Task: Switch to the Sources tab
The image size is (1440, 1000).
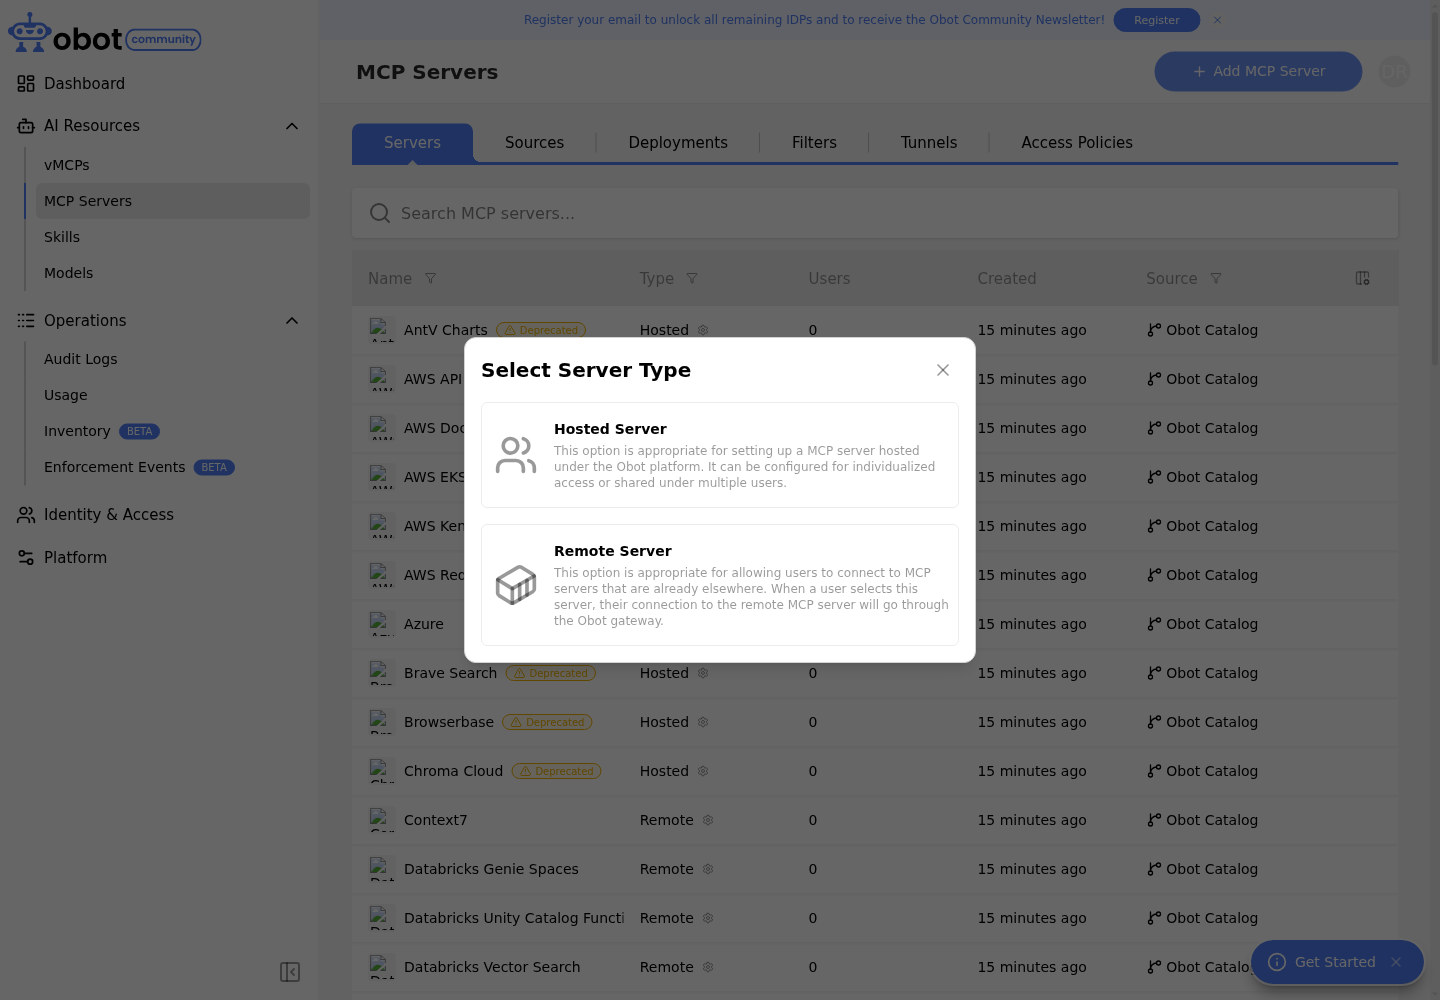Action: point(534,143)
